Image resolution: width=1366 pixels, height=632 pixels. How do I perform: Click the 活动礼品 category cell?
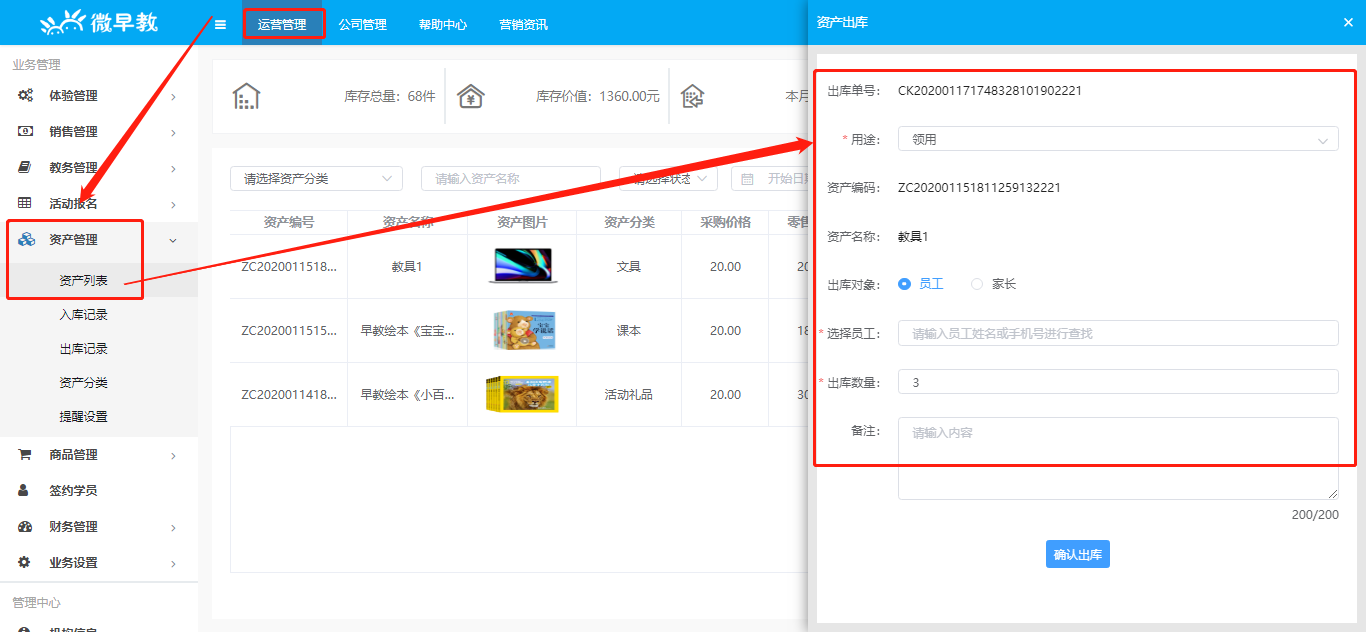(x=629, y=395)
